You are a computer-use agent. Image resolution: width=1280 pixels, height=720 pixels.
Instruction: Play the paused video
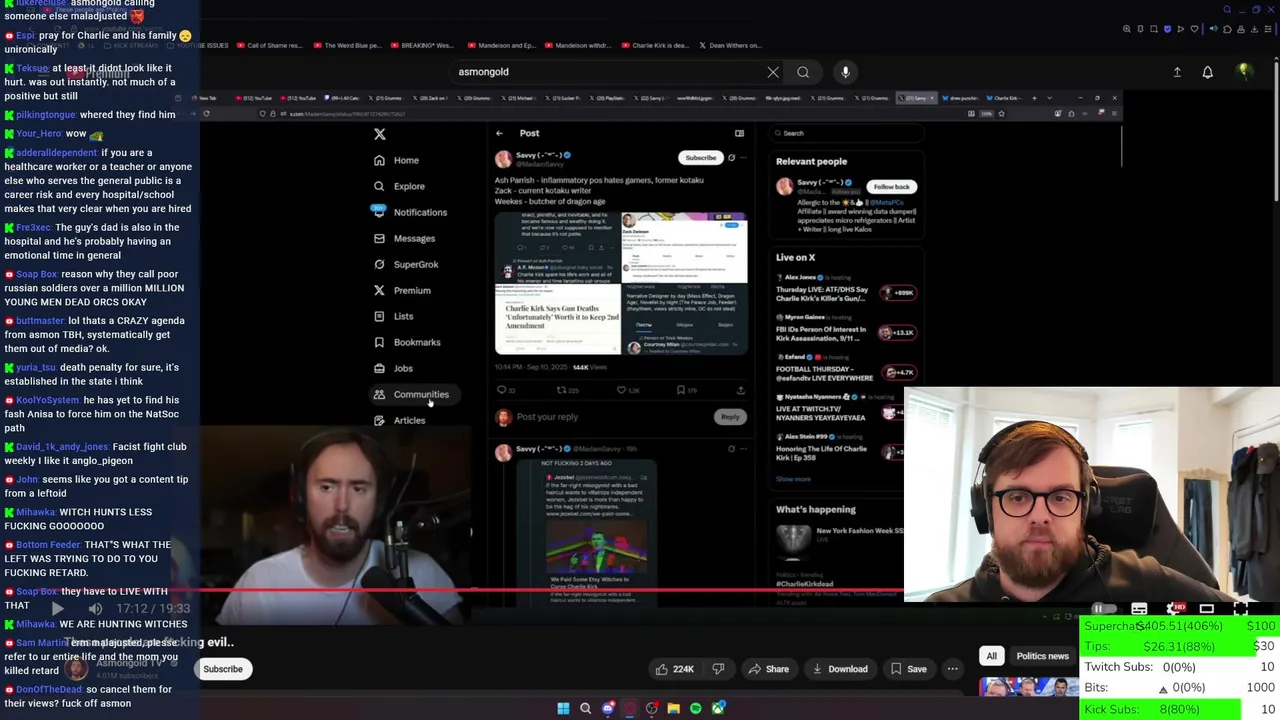click(x=57, y=608)
